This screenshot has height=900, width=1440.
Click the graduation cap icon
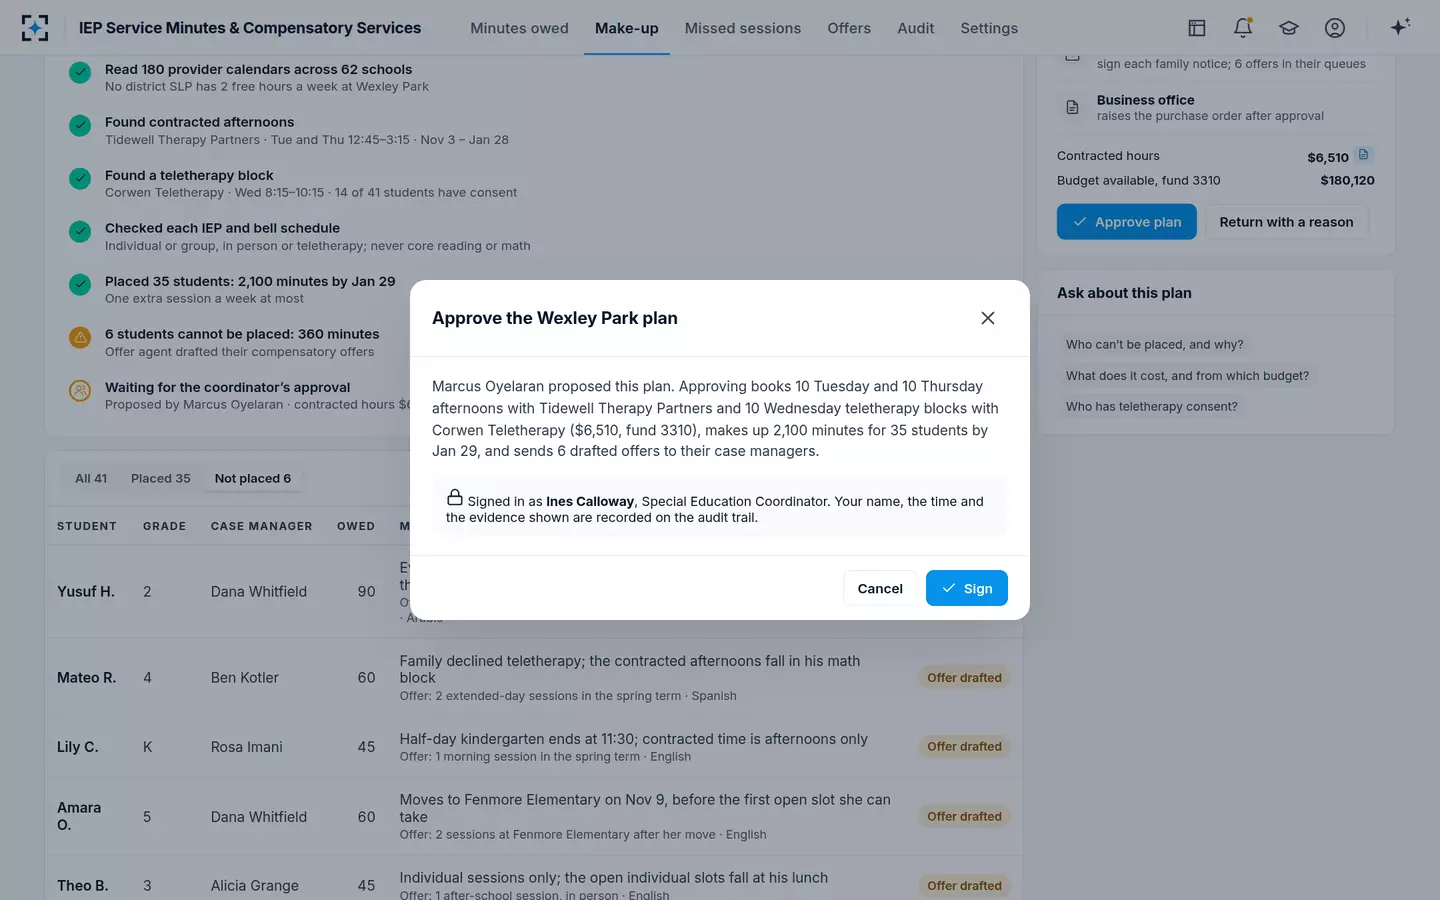pos(1289,28)
